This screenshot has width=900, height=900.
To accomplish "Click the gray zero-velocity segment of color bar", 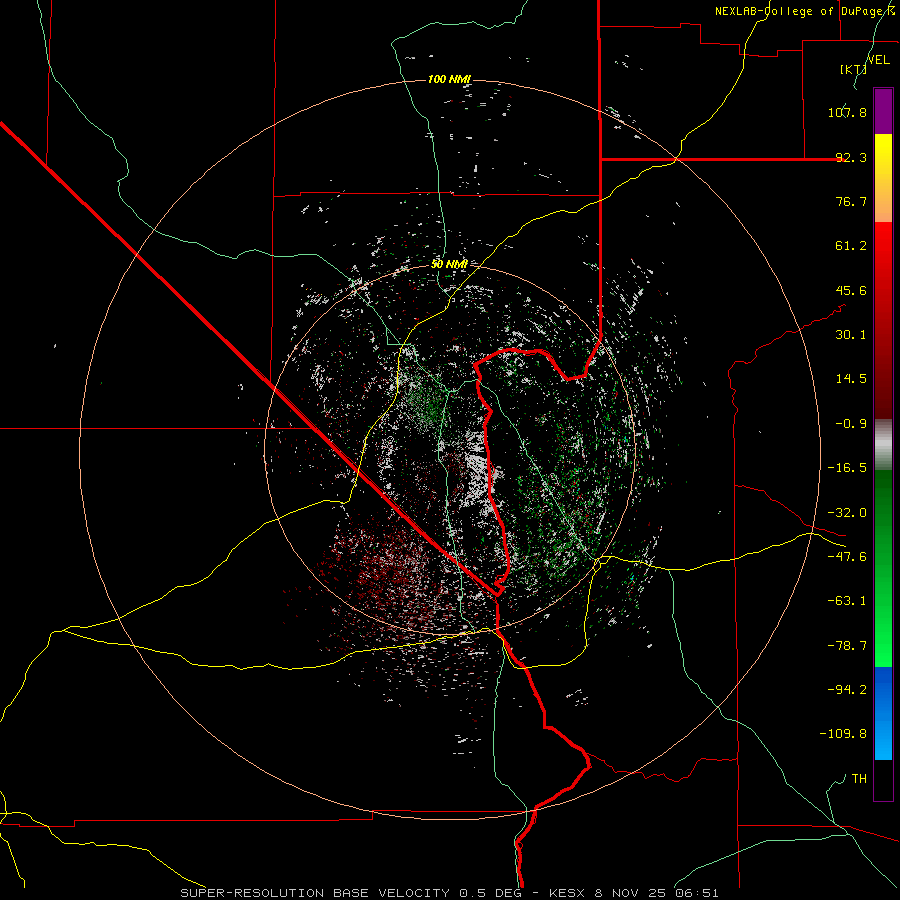I will pos(883,444).
